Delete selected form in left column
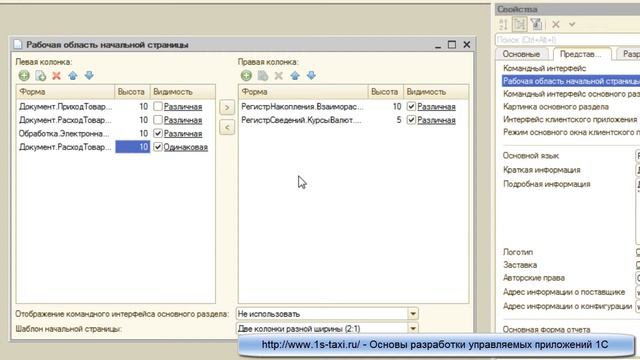This screenshot has height=360, width=640. [56, 76]
